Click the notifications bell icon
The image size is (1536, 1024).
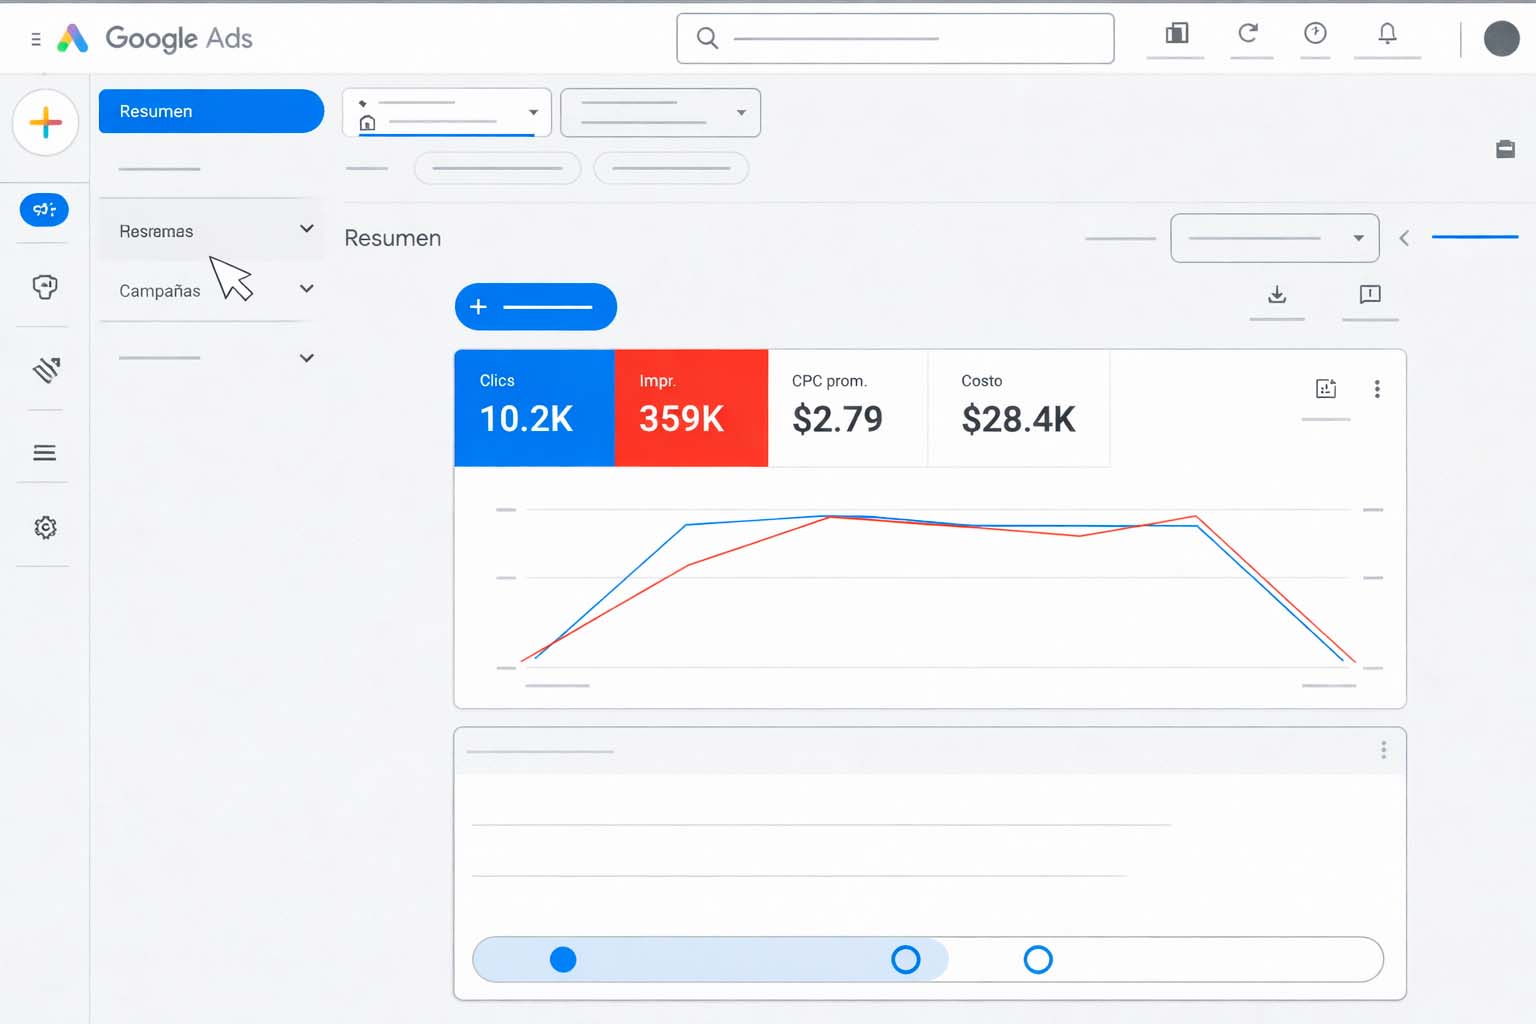(1386, 35)
